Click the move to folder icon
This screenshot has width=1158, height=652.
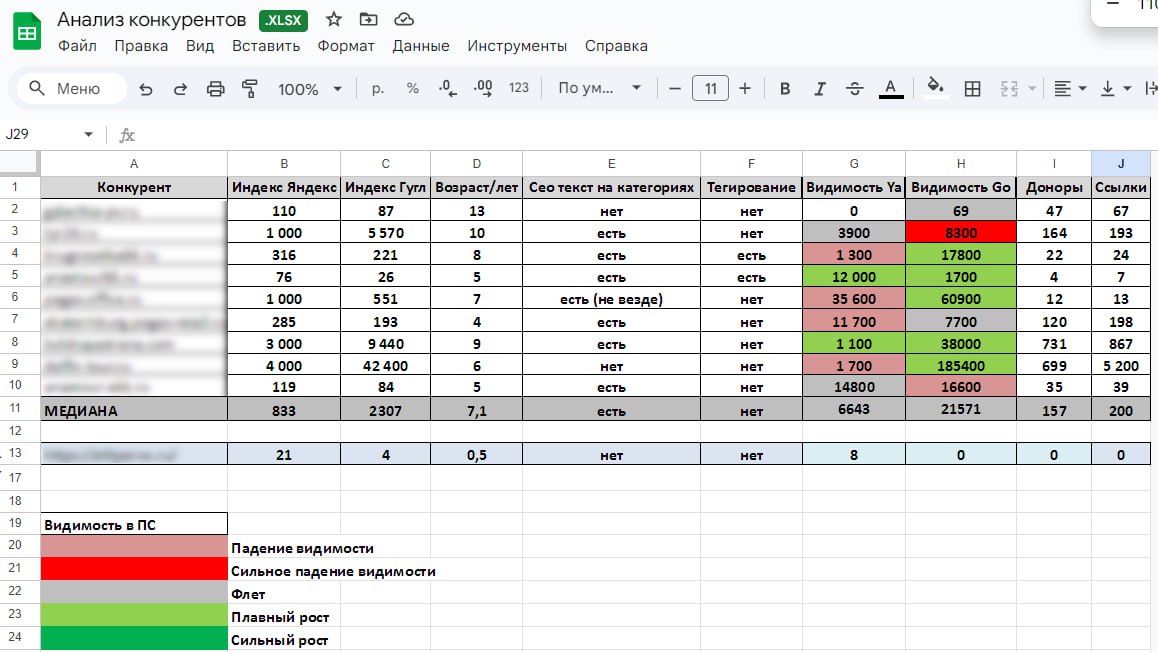[369, 19]
